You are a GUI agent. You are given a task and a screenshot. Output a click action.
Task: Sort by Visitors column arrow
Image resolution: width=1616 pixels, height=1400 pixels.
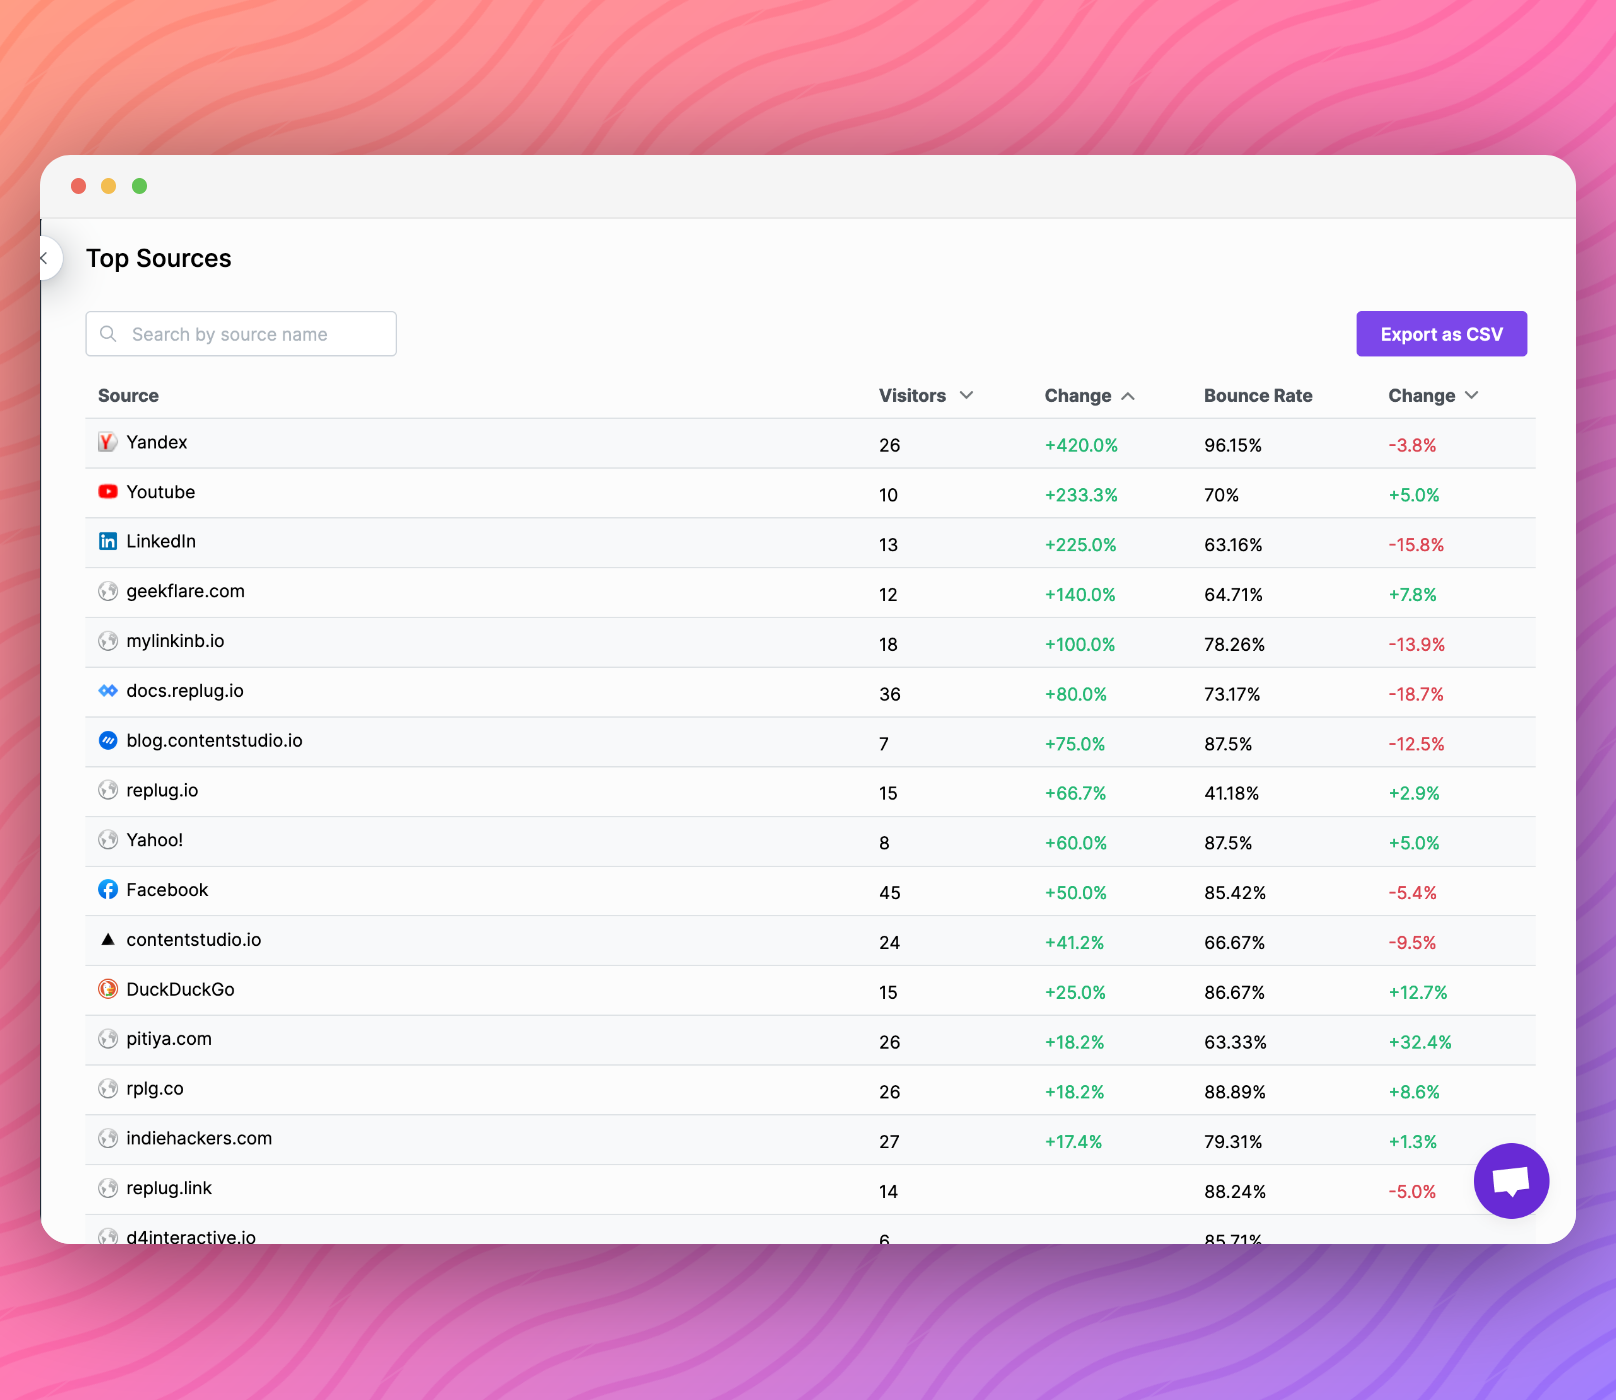coord(966,395)
